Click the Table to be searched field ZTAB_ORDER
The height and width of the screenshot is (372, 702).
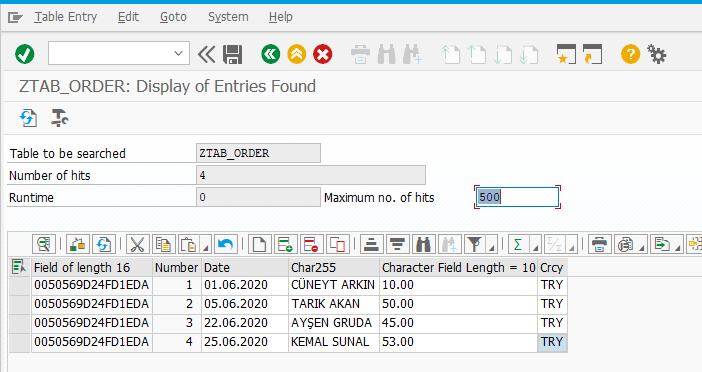258,153
